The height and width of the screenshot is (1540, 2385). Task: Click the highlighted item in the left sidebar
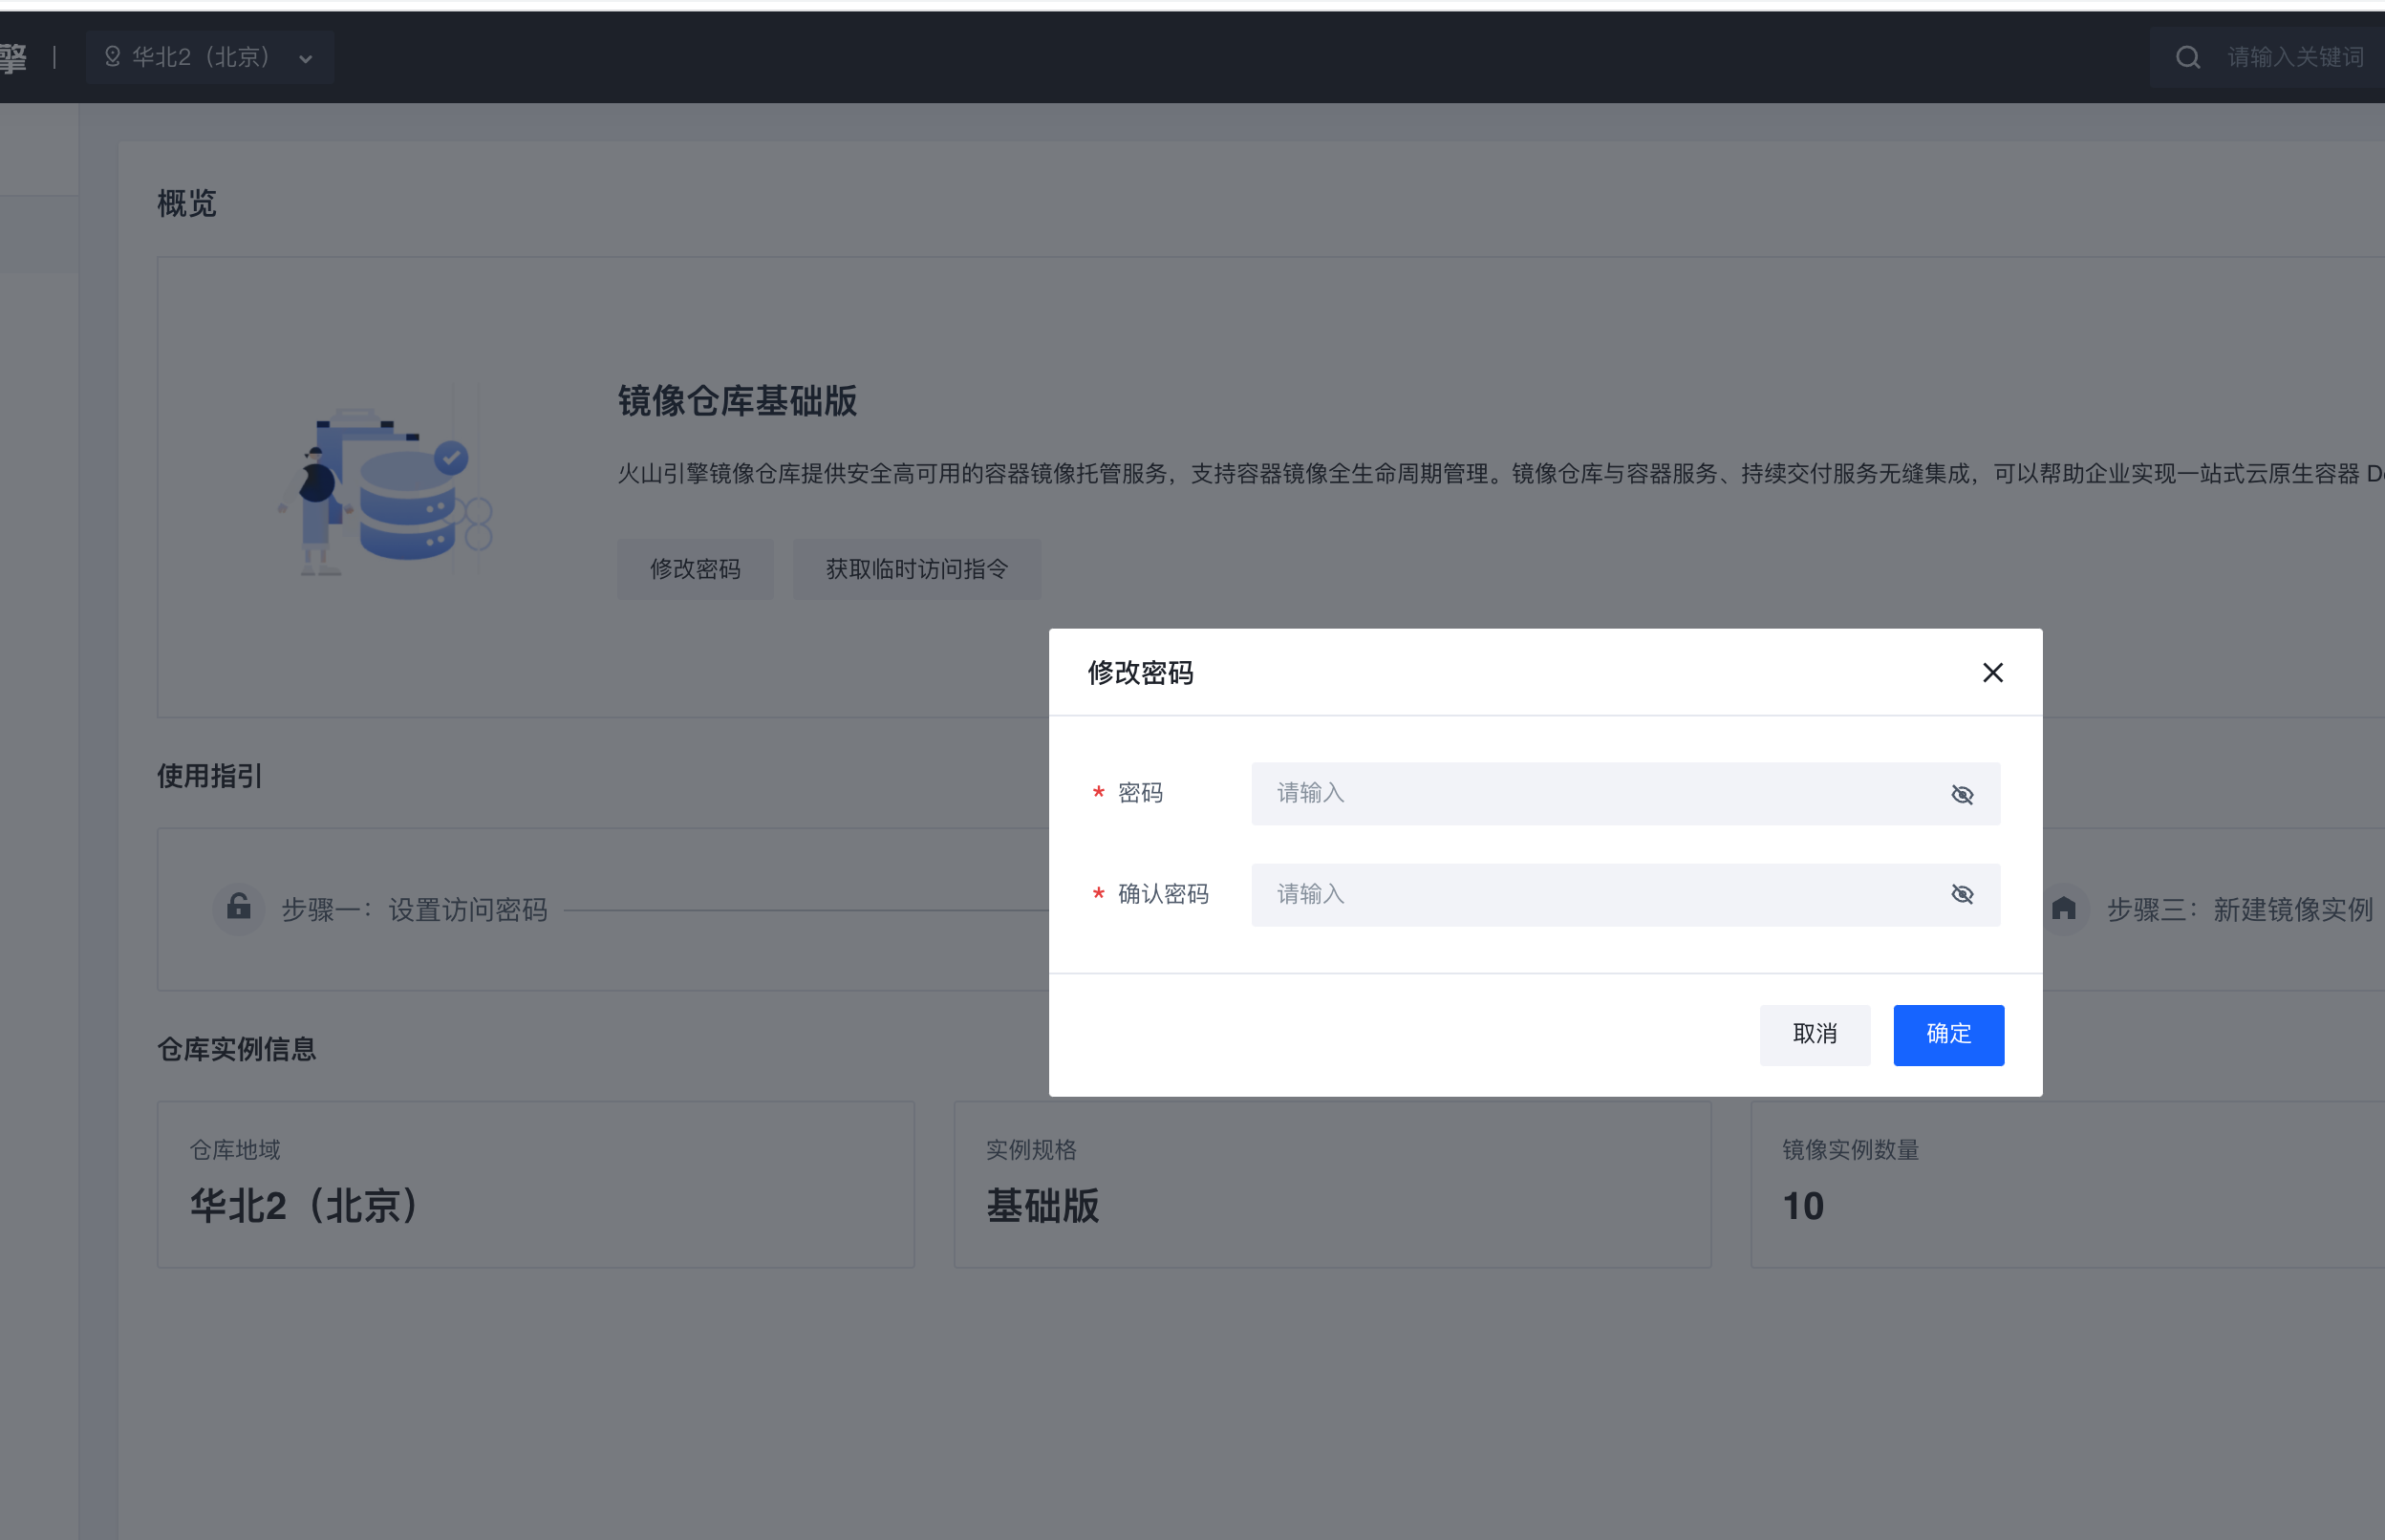[39, 233]
